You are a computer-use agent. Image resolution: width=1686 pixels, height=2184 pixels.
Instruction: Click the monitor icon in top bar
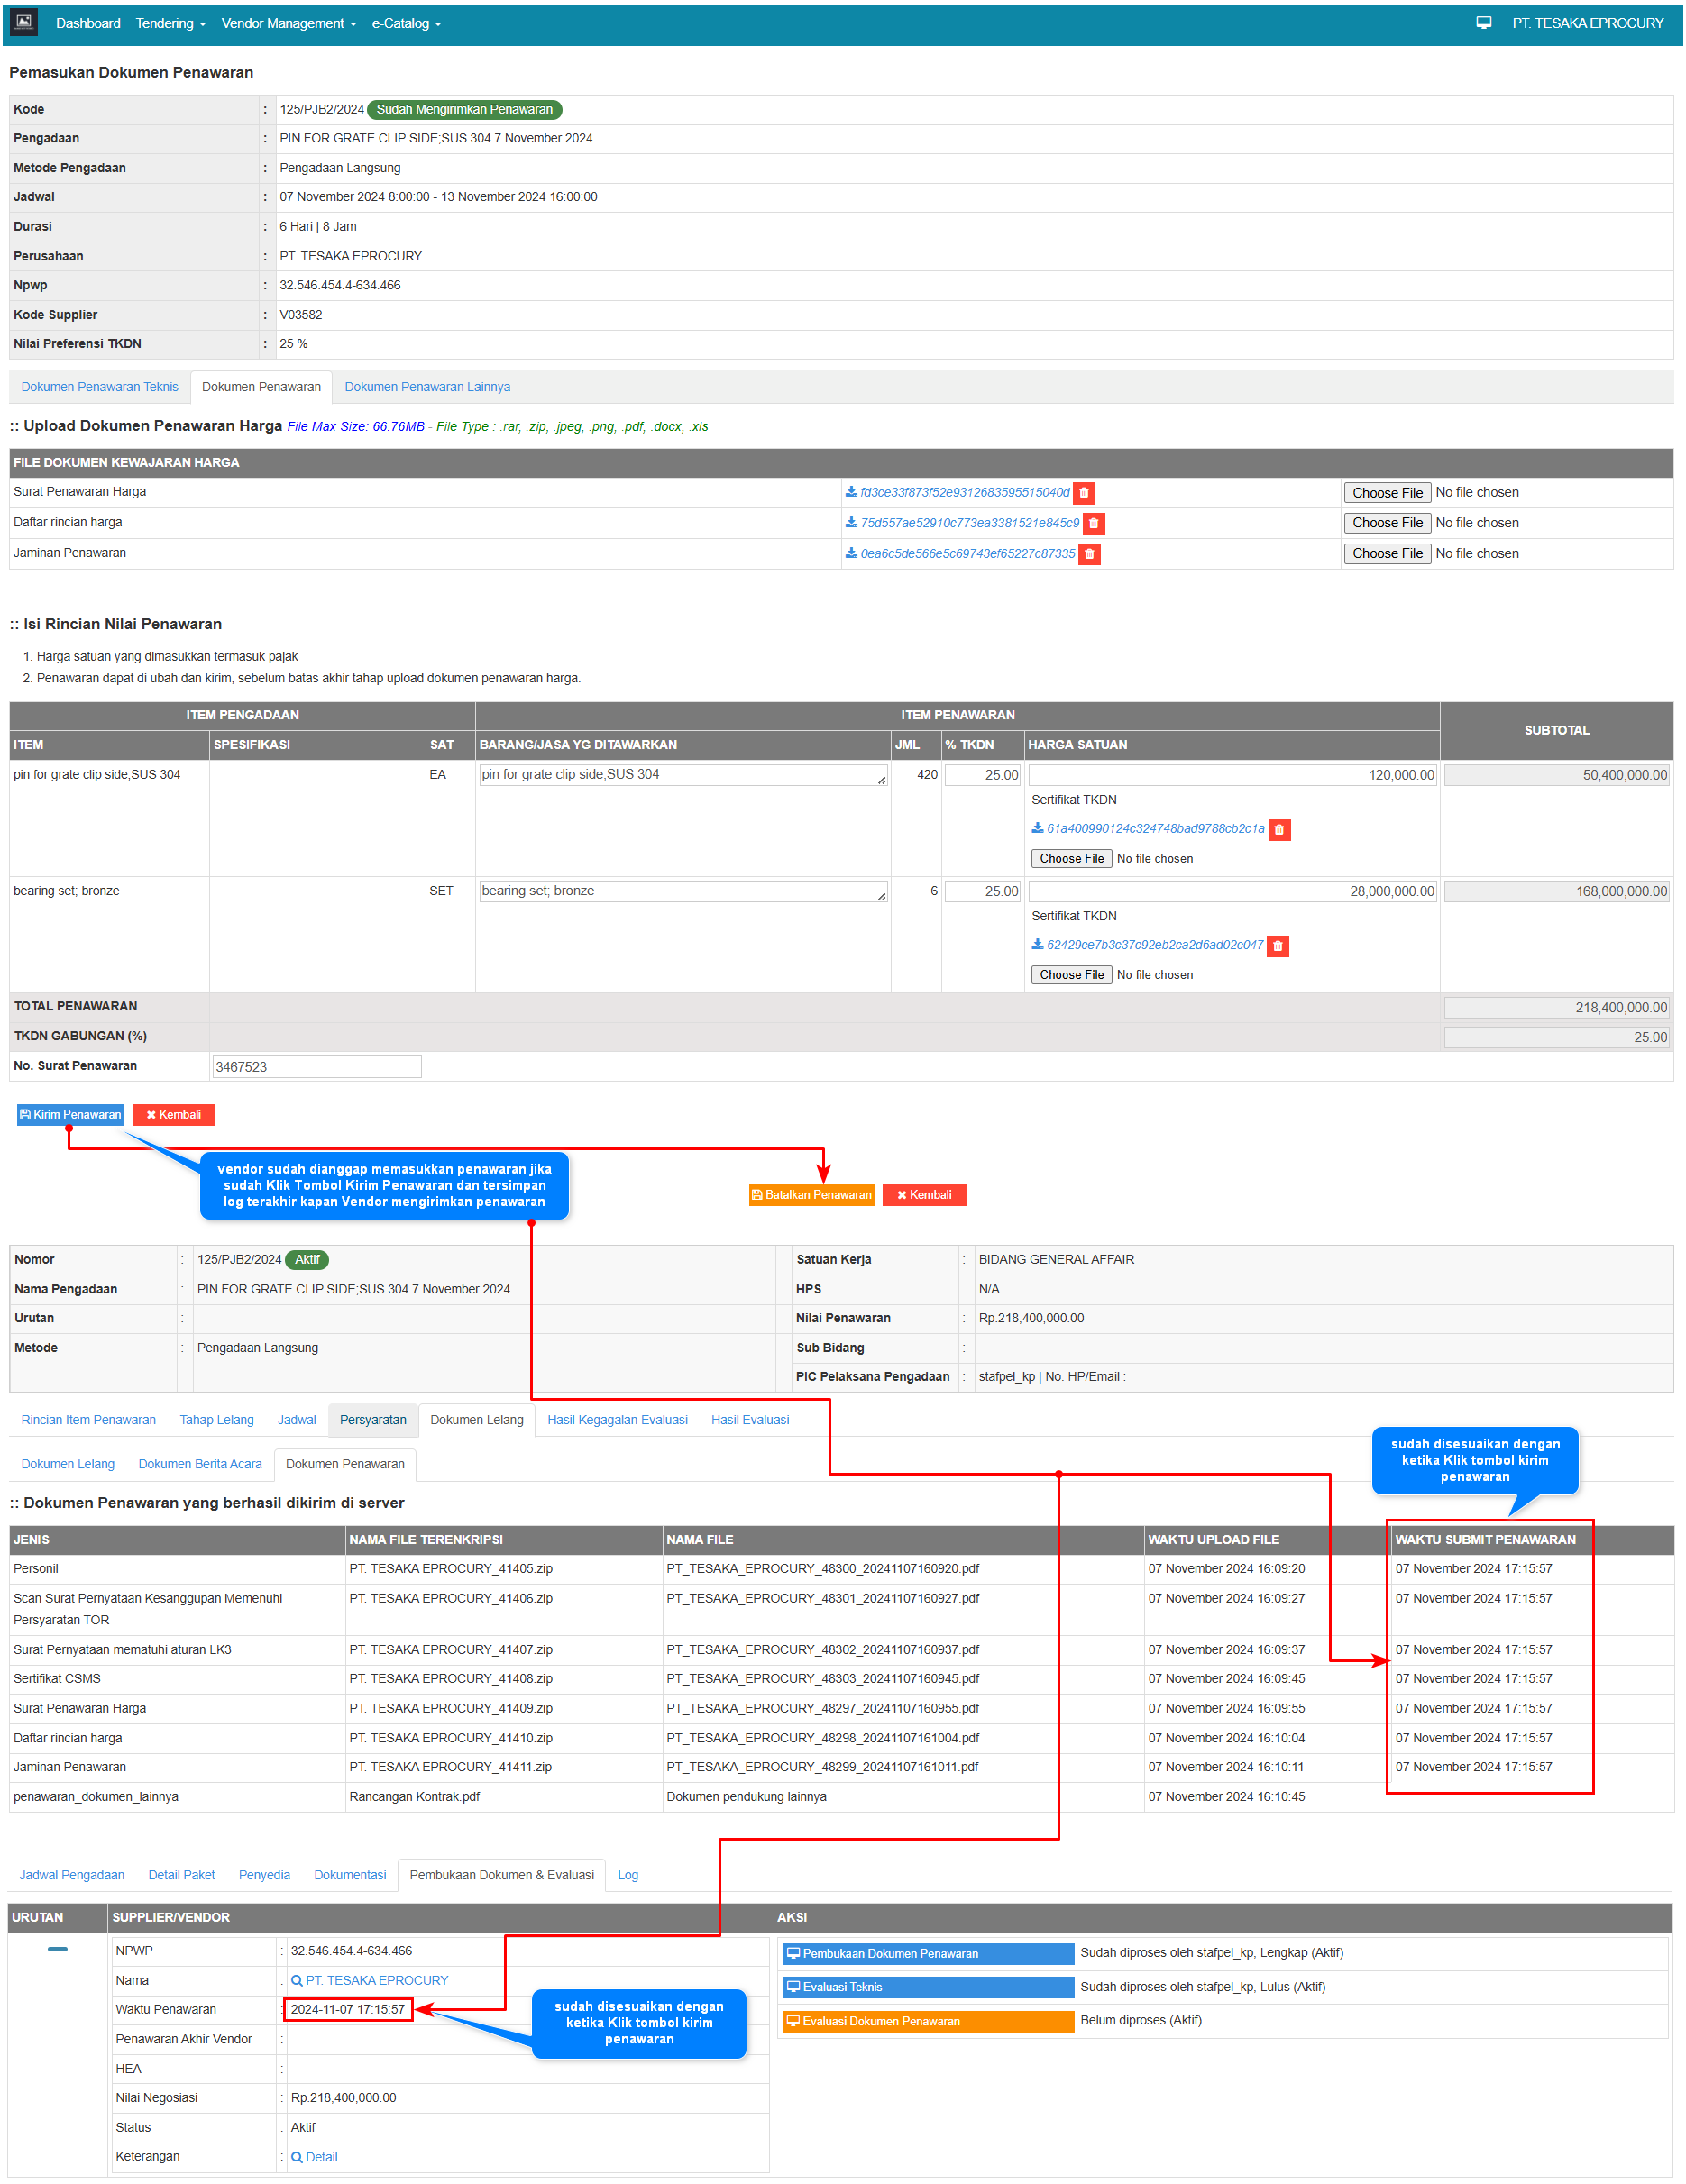(x=1483, y=23)
